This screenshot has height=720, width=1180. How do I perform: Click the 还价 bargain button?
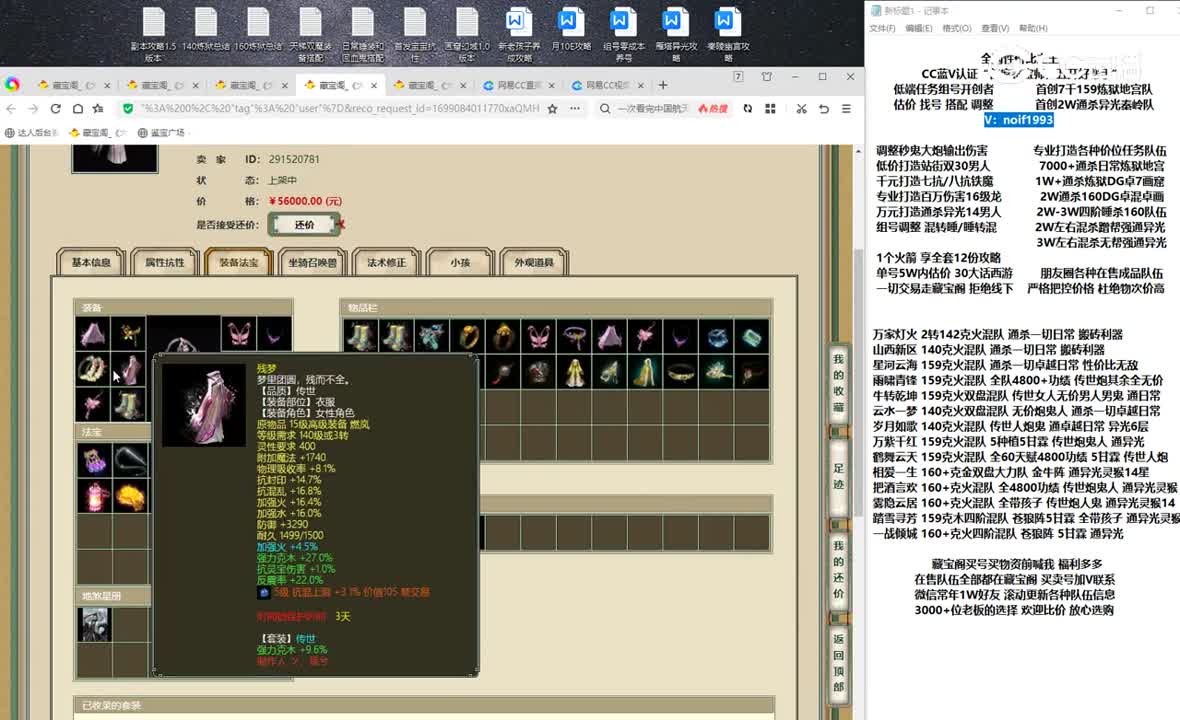pyautogui.click(x=305, y=224)
